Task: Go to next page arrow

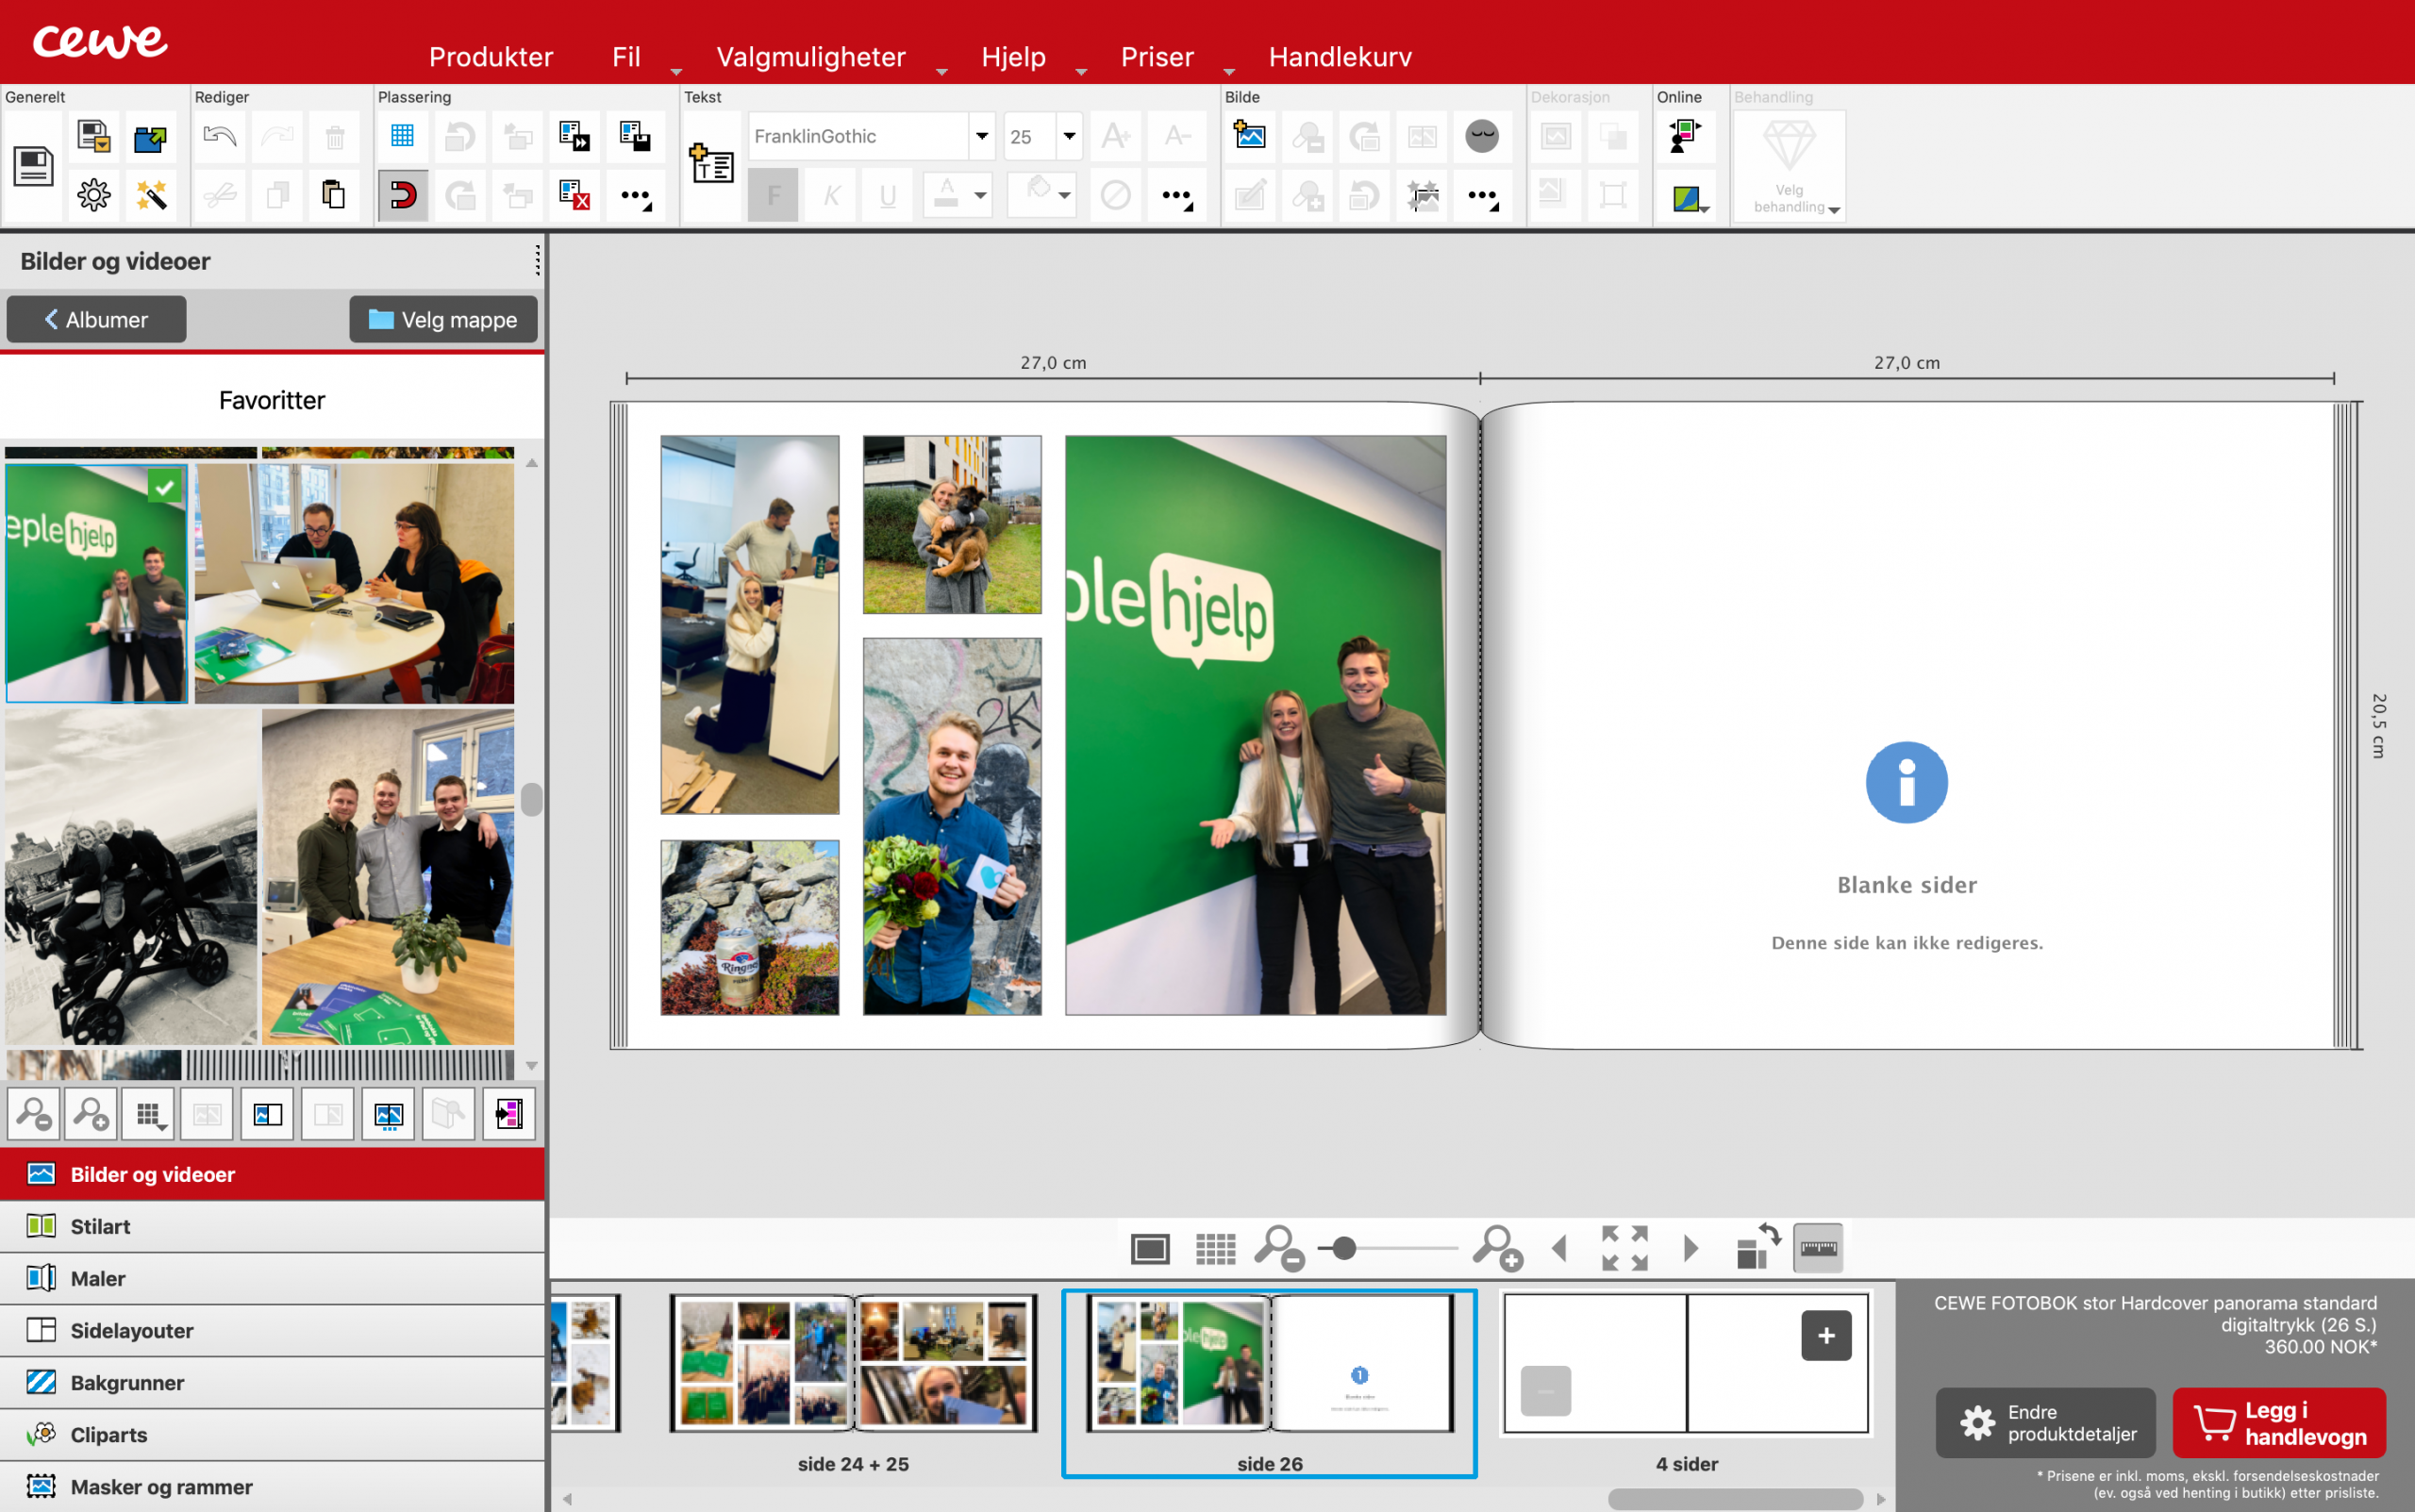Action: 1690,1248
